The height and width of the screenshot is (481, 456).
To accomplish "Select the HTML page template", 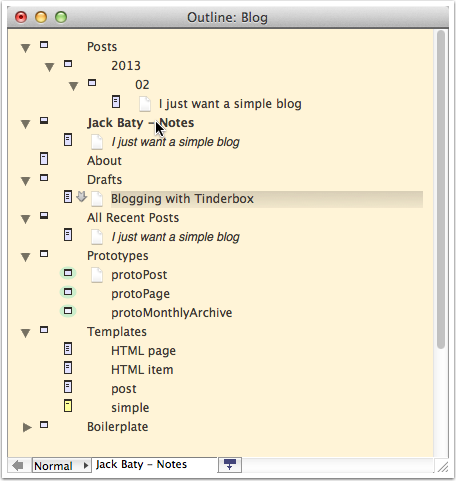I will pos(143,351).
